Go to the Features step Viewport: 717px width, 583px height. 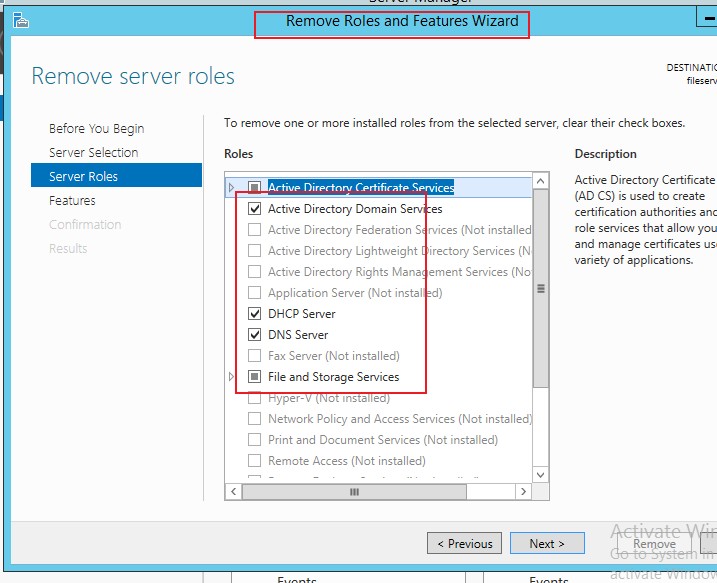(x=72, y=200)
